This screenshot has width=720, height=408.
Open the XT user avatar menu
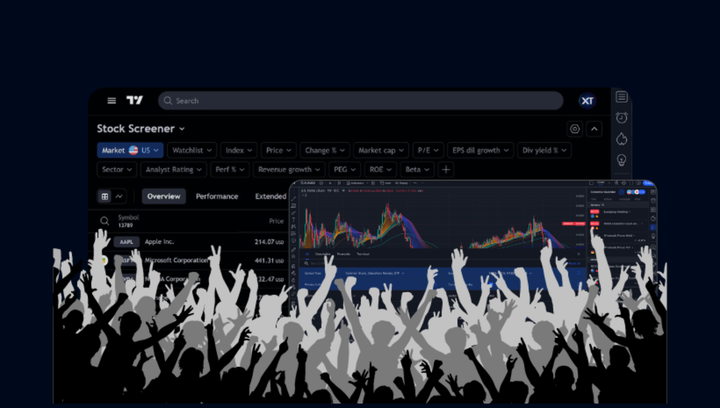(587, 101)
